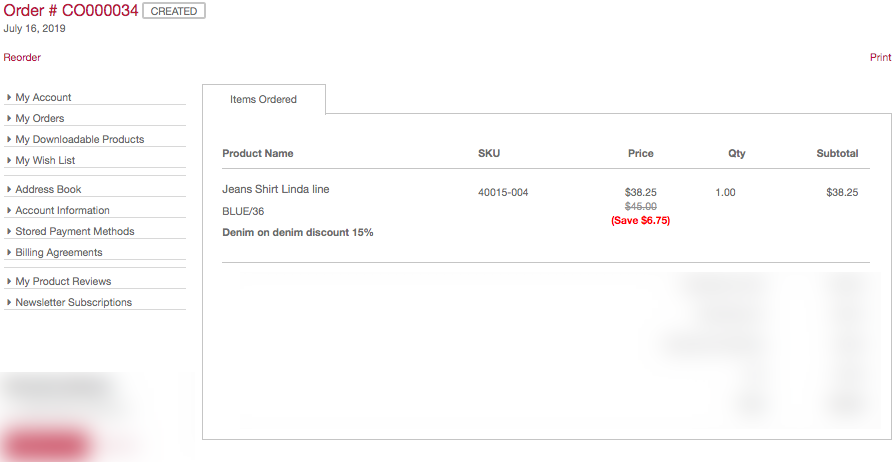The image size is (895, 462).
Task: Click the Print link
Action: 880,58
